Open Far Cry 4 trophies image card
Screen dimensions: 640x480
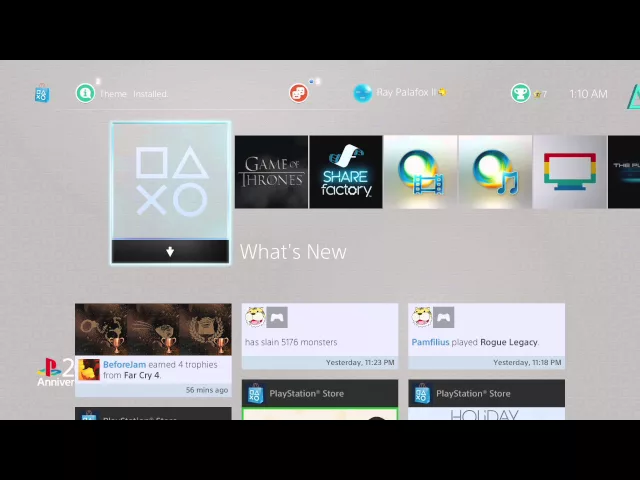pyautogui.click(x=153, y=329)
